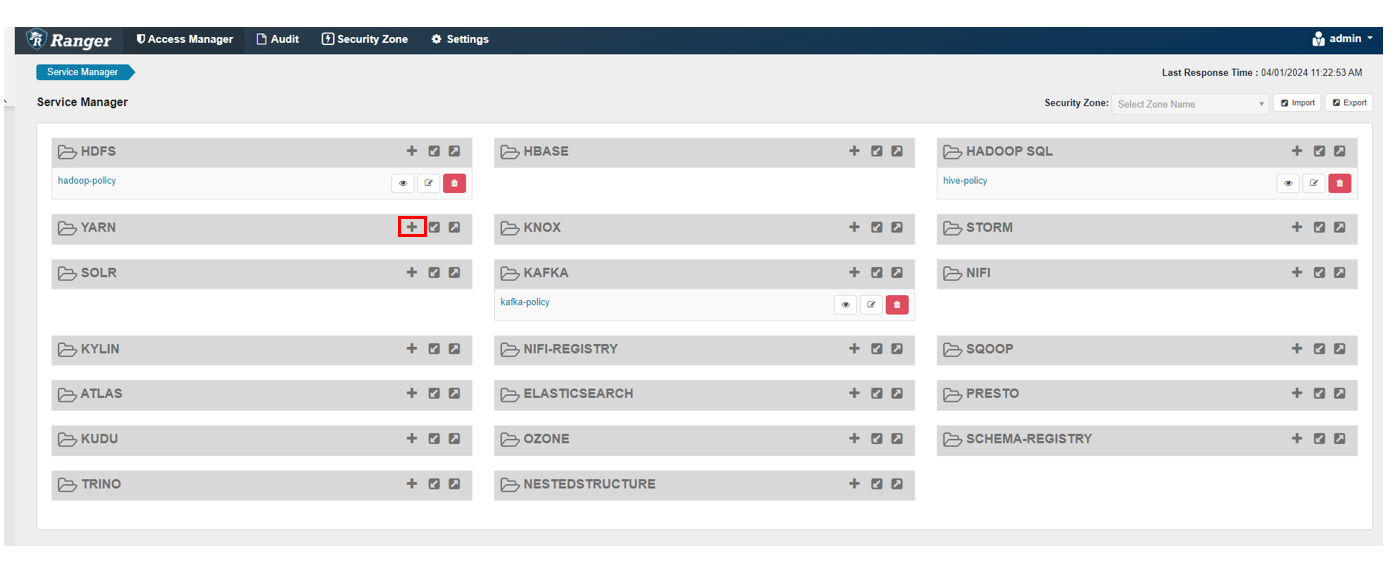This screenshot has height=562, width=1394.
Task: Add a new PRESTO service
Action: [1297, 393]
